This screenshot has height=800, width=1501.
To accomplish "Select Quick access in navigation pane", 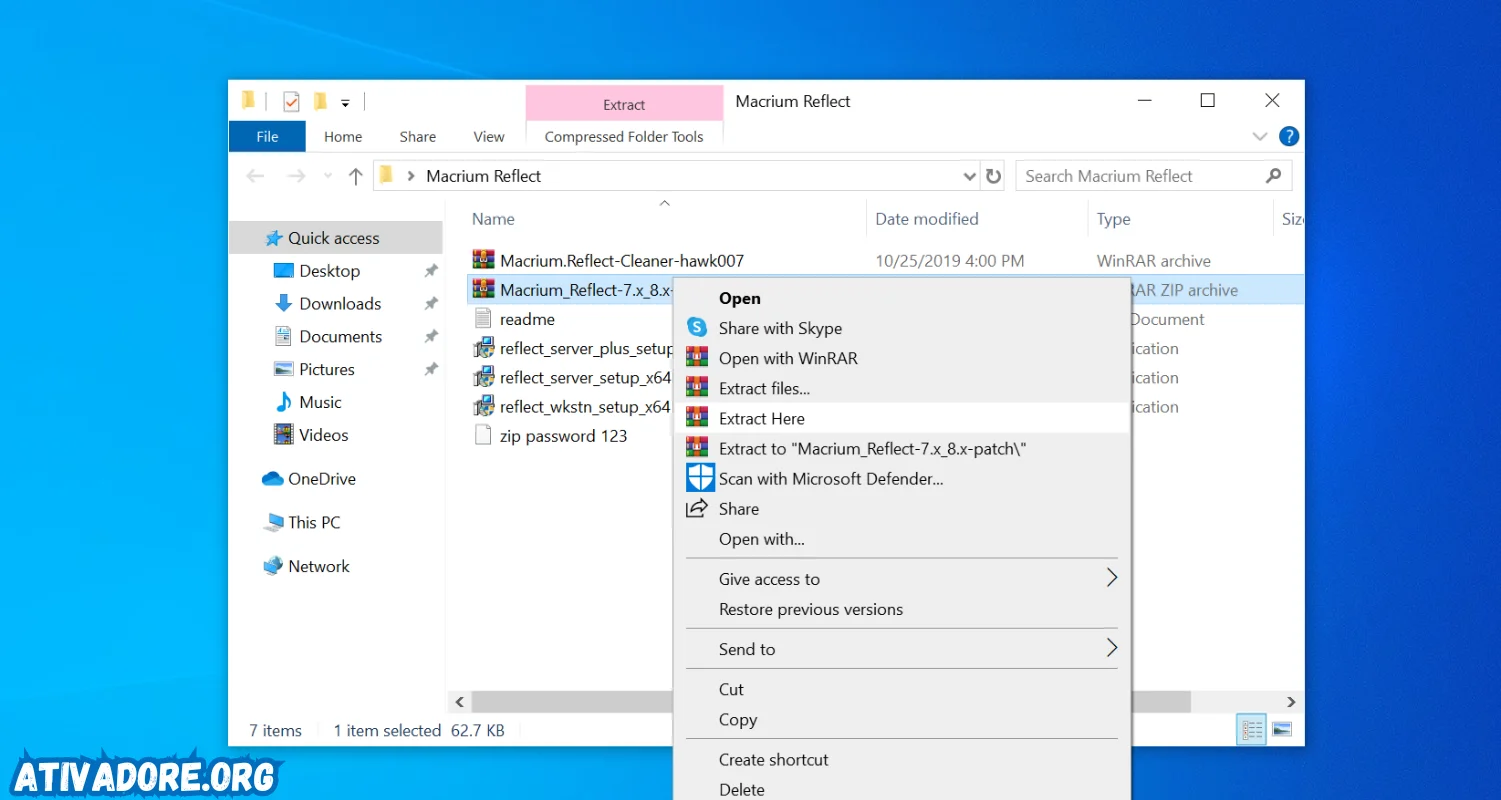I will point(334,238).
